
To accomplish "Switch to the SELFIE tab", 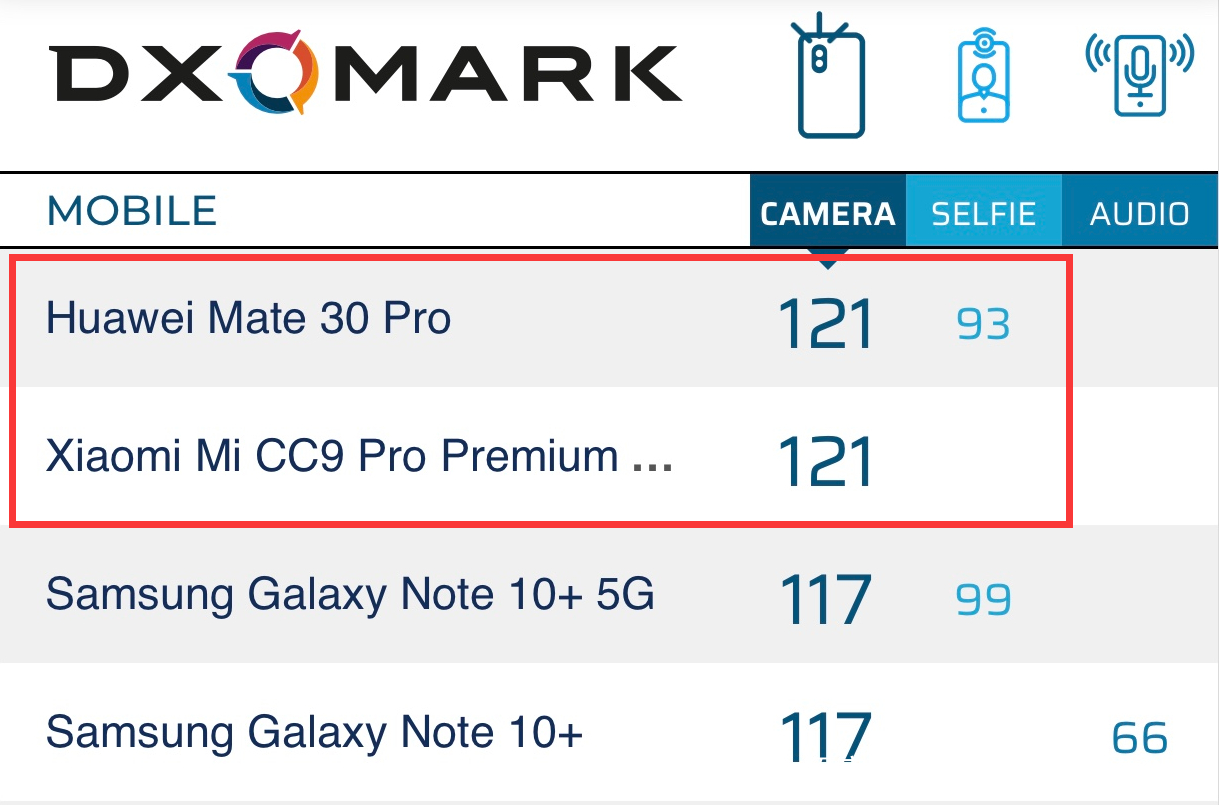I will tap(983, 211).
